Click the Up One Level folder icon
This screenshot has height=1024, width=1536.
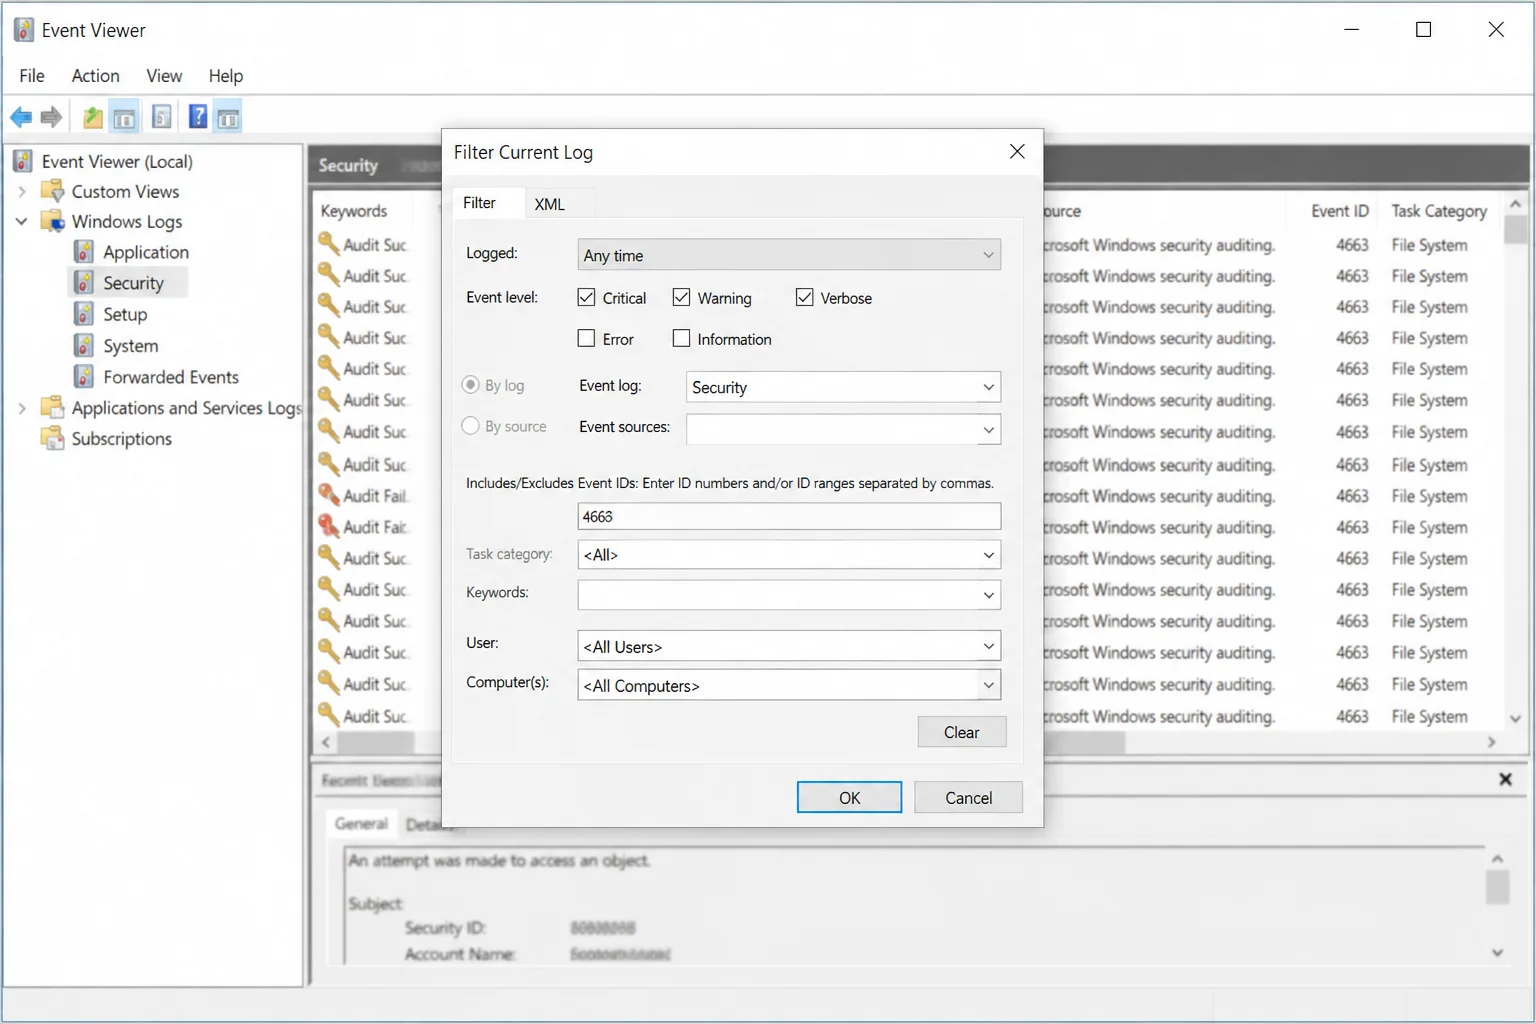coord(92,117)
